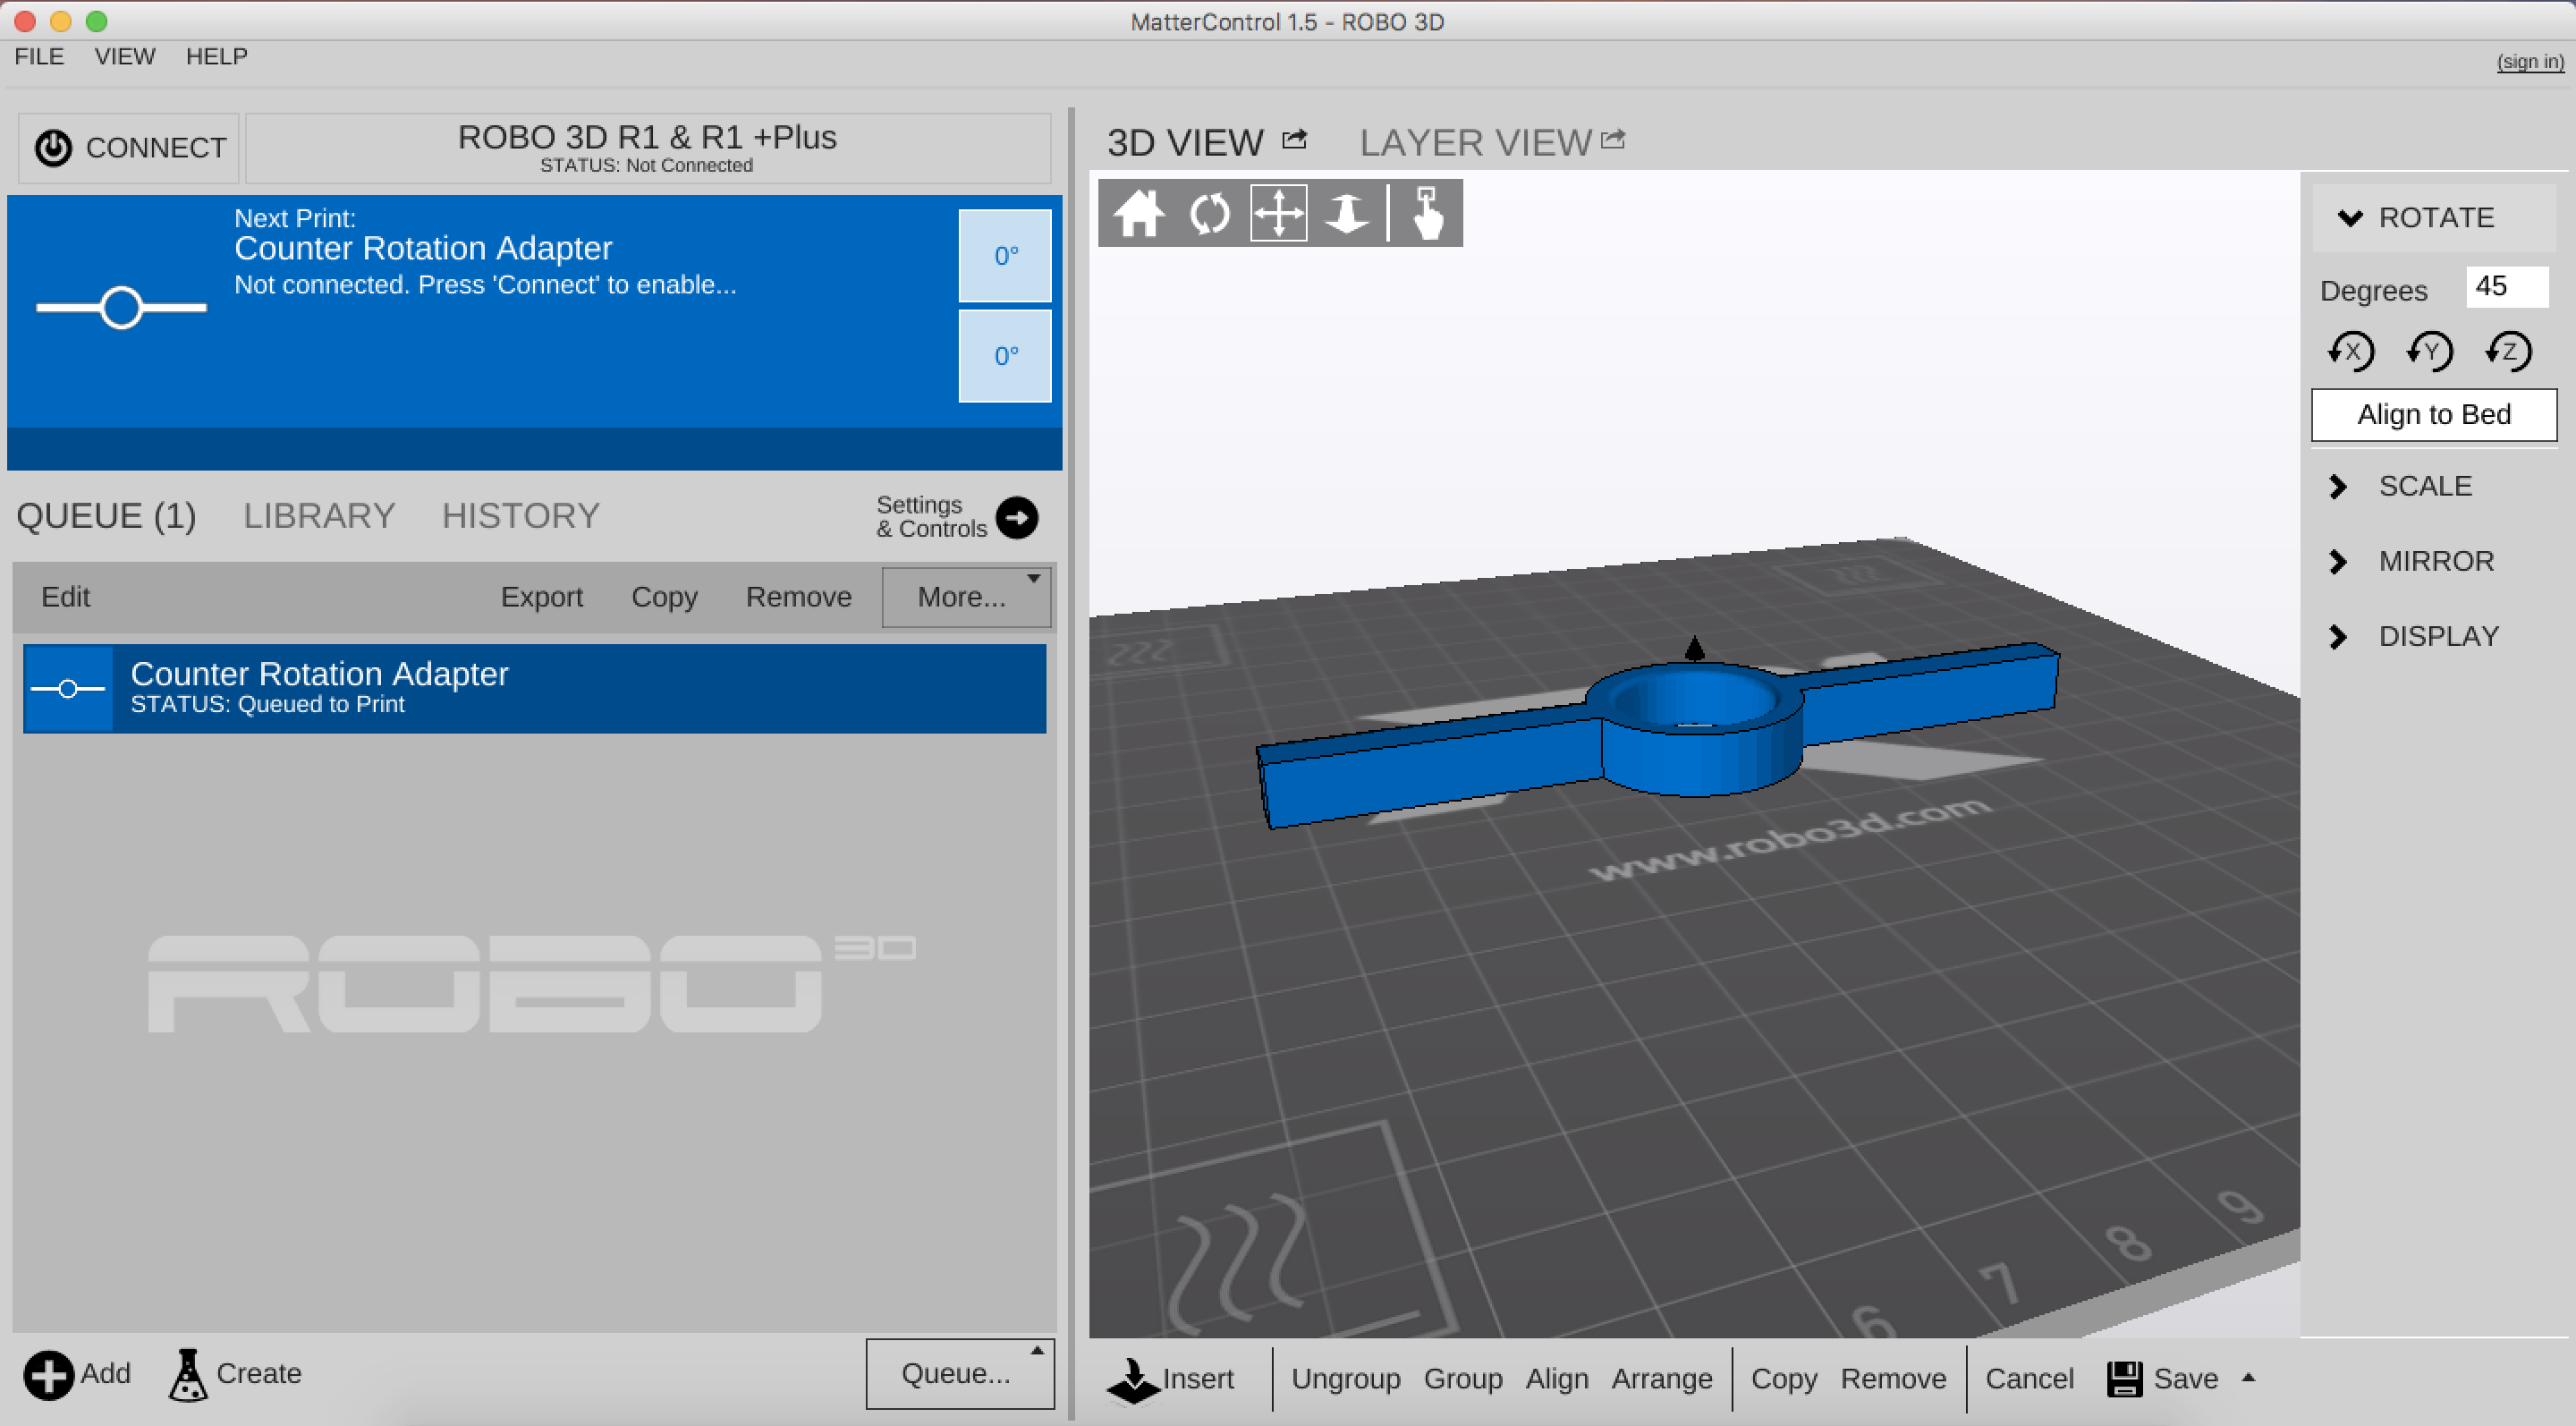Click the Align to Bed button
This screenshot has height=1426, width=2576.
tap(2433, 414)
